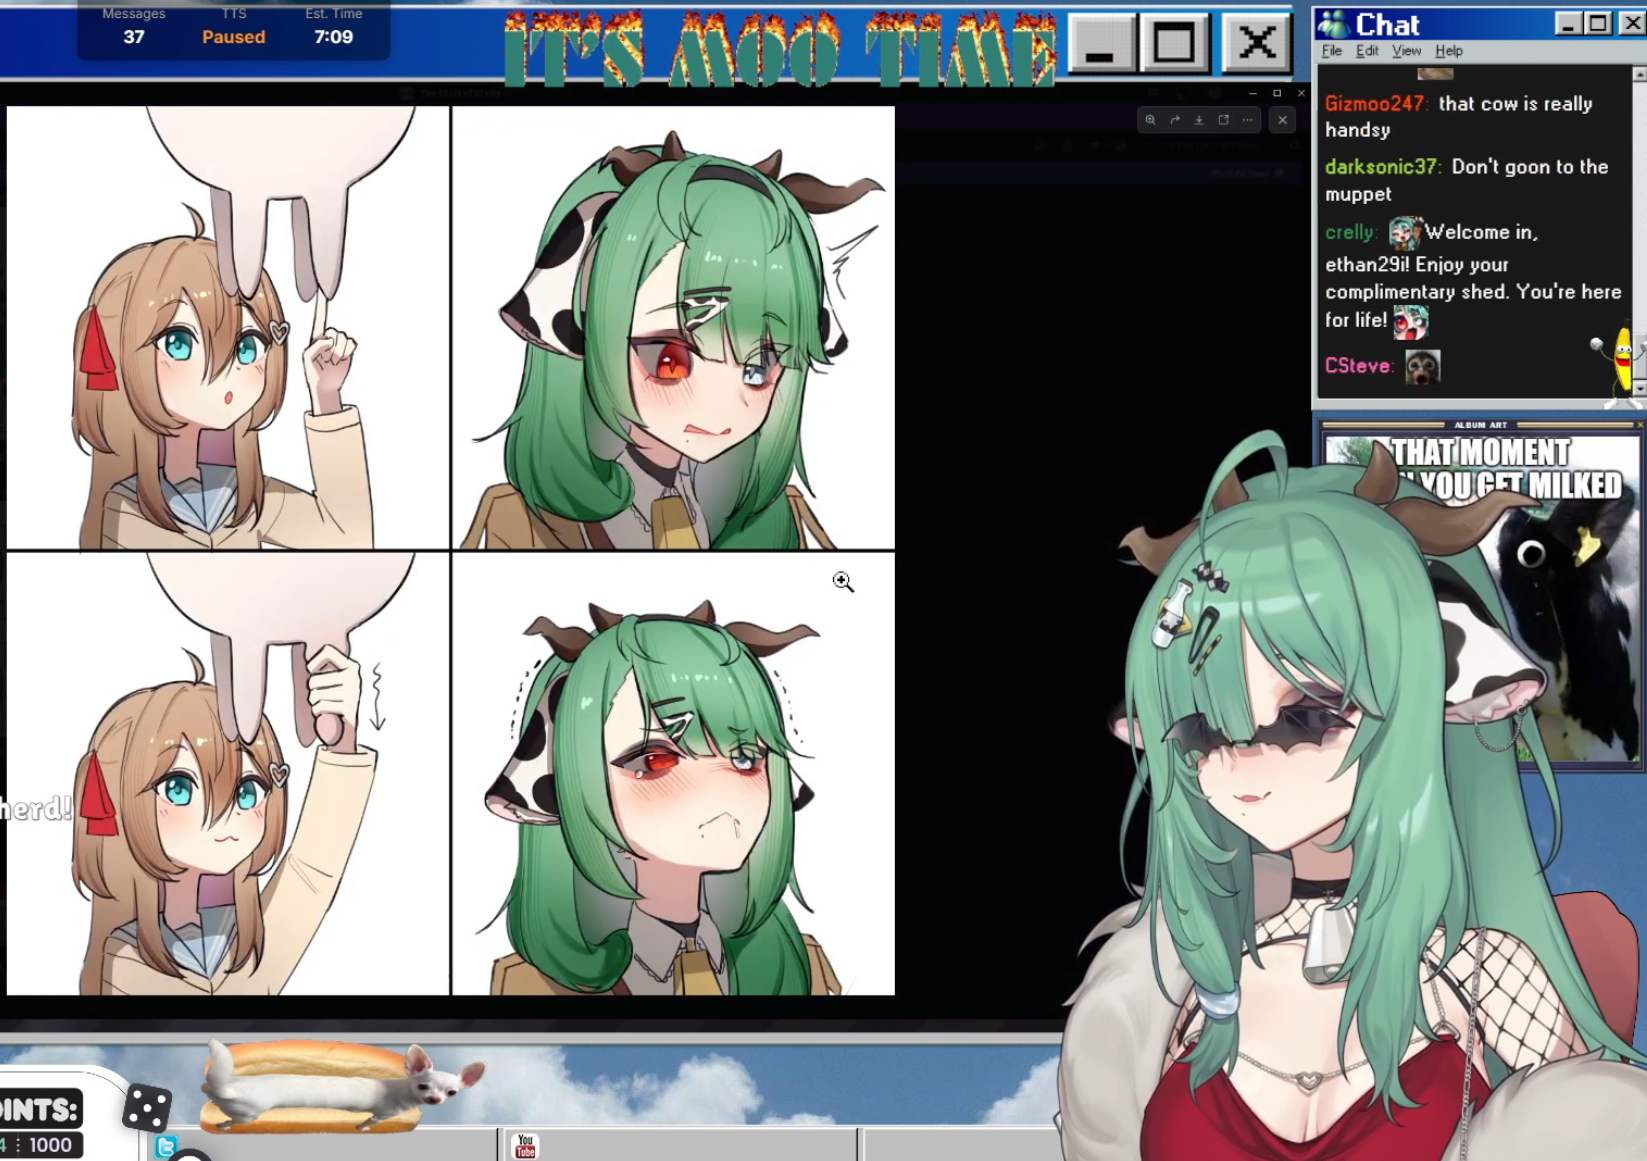Screen dimensions: 1647x1161
Task: Click the "37" messages count
Action: (134, 37)
